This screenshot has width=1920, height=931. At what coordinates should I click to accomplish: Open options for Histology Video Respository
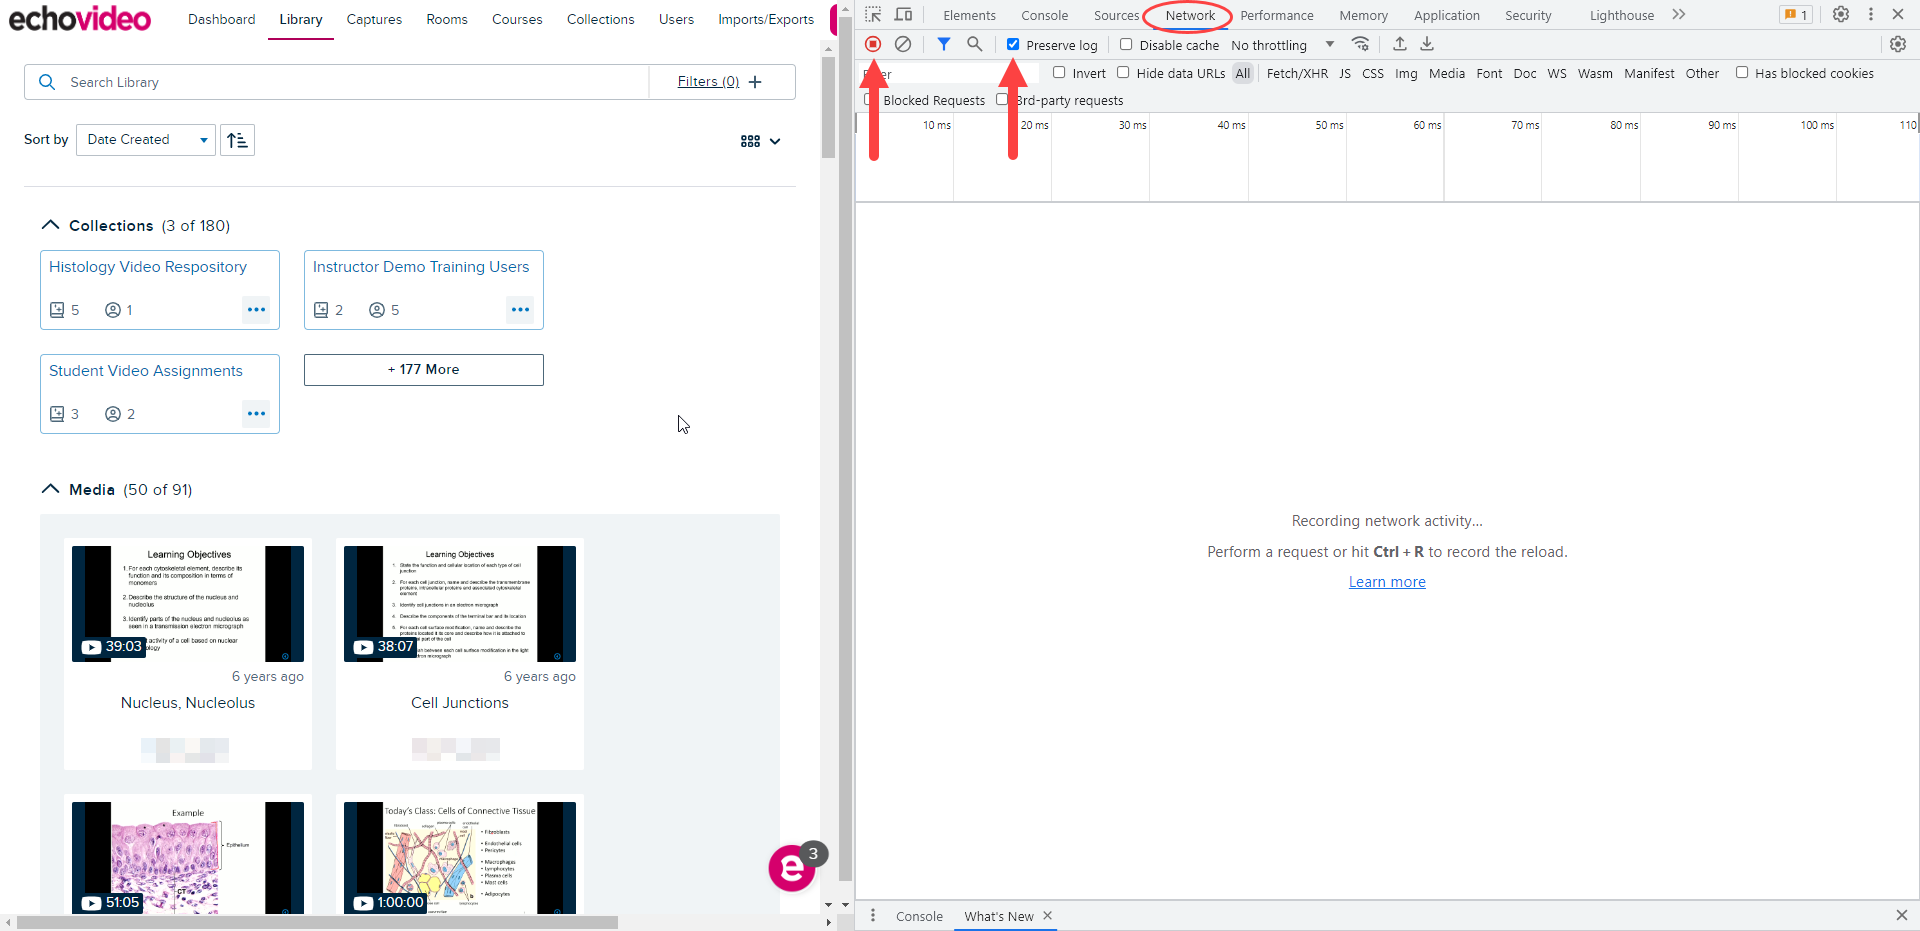256,309
